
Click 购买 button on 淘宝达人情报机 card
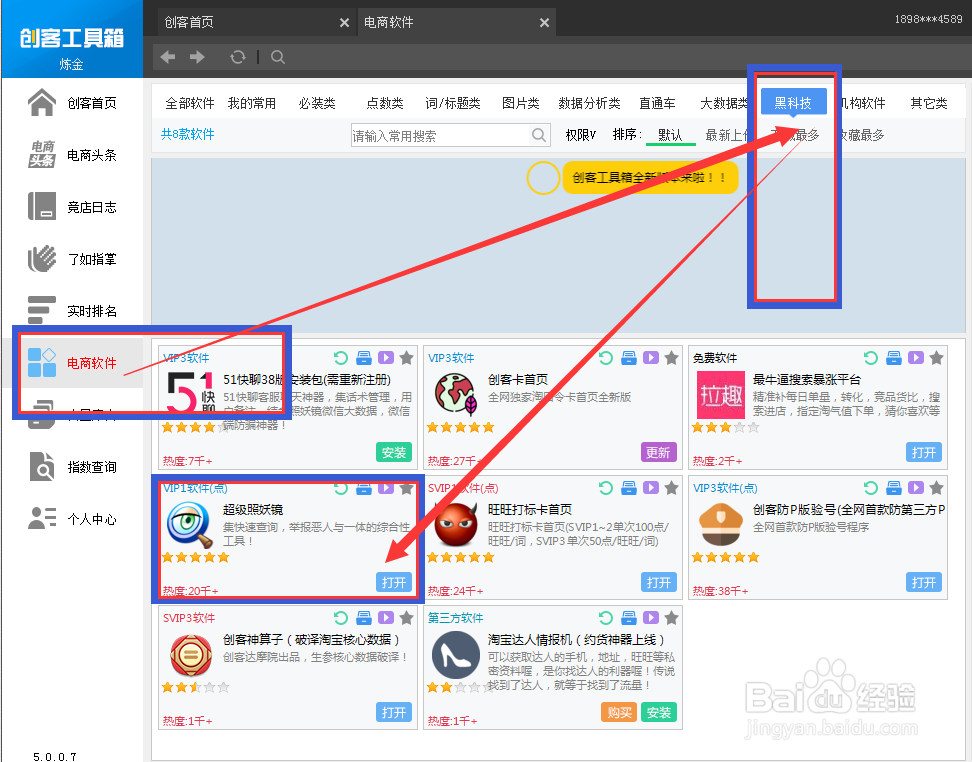pyautogui.click(x=619, y=712)
